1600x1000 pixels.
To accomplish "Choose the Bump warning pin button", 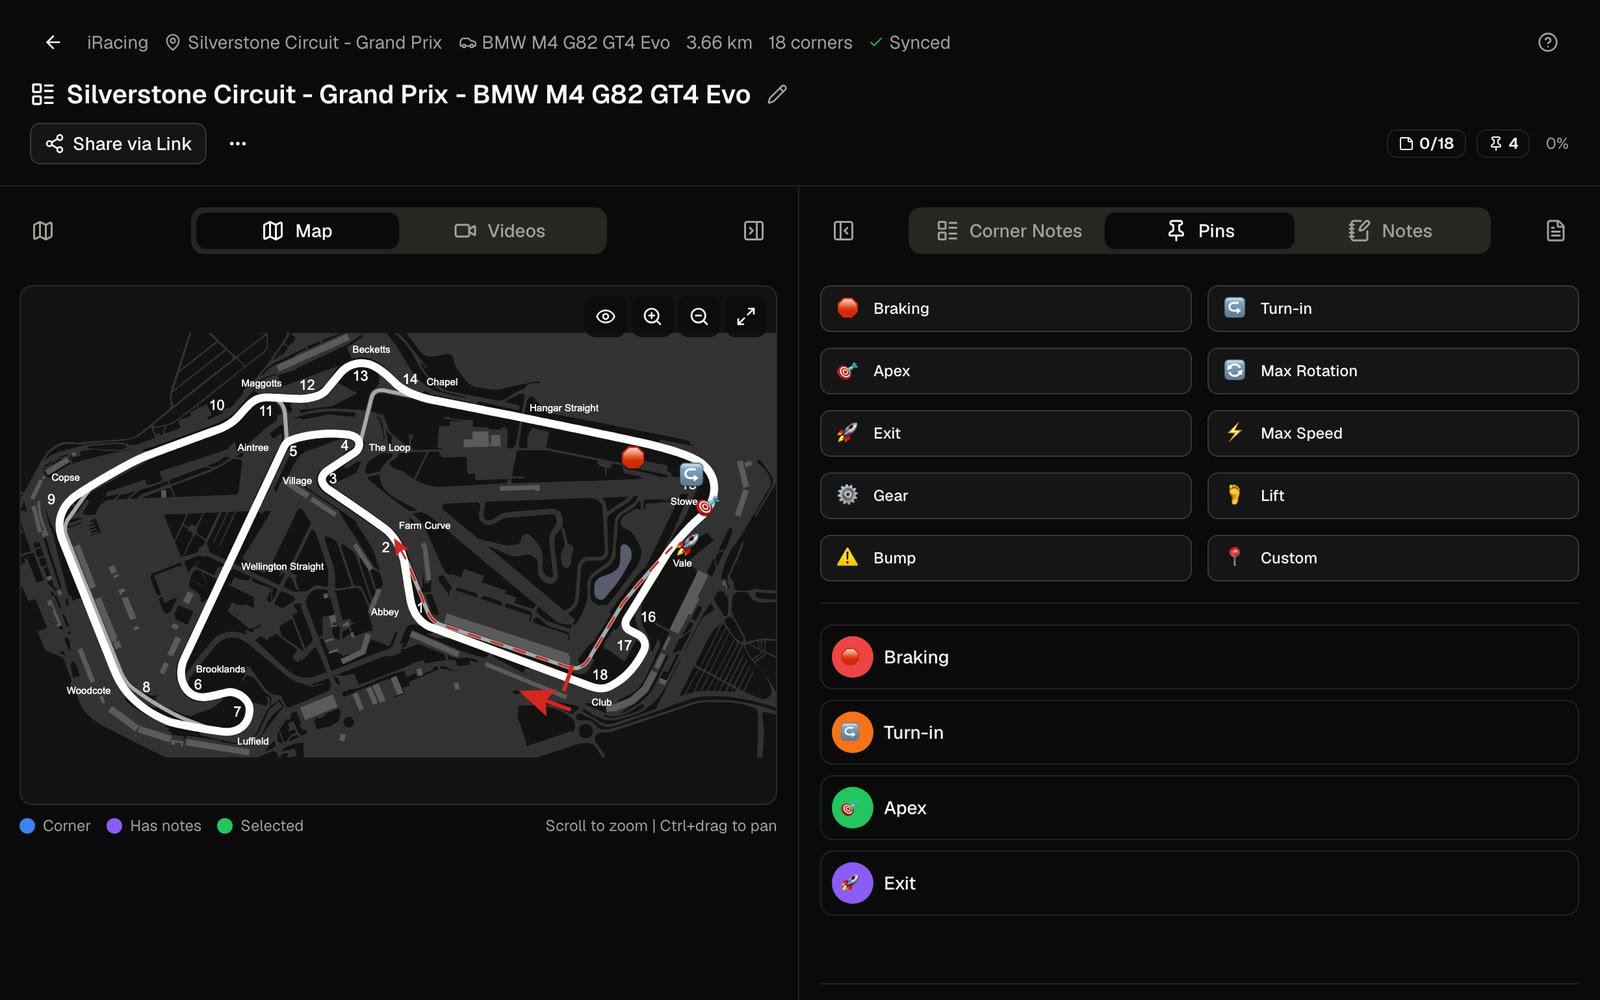I will [1005, 558].
